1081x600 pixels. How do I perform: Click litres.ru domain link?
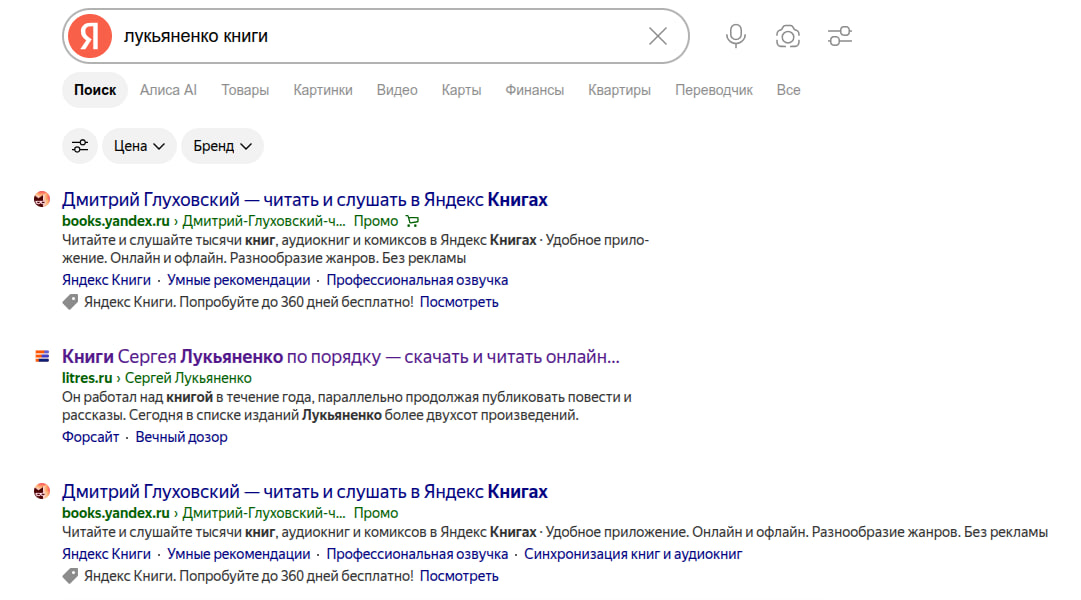click(x=87, y=378)
